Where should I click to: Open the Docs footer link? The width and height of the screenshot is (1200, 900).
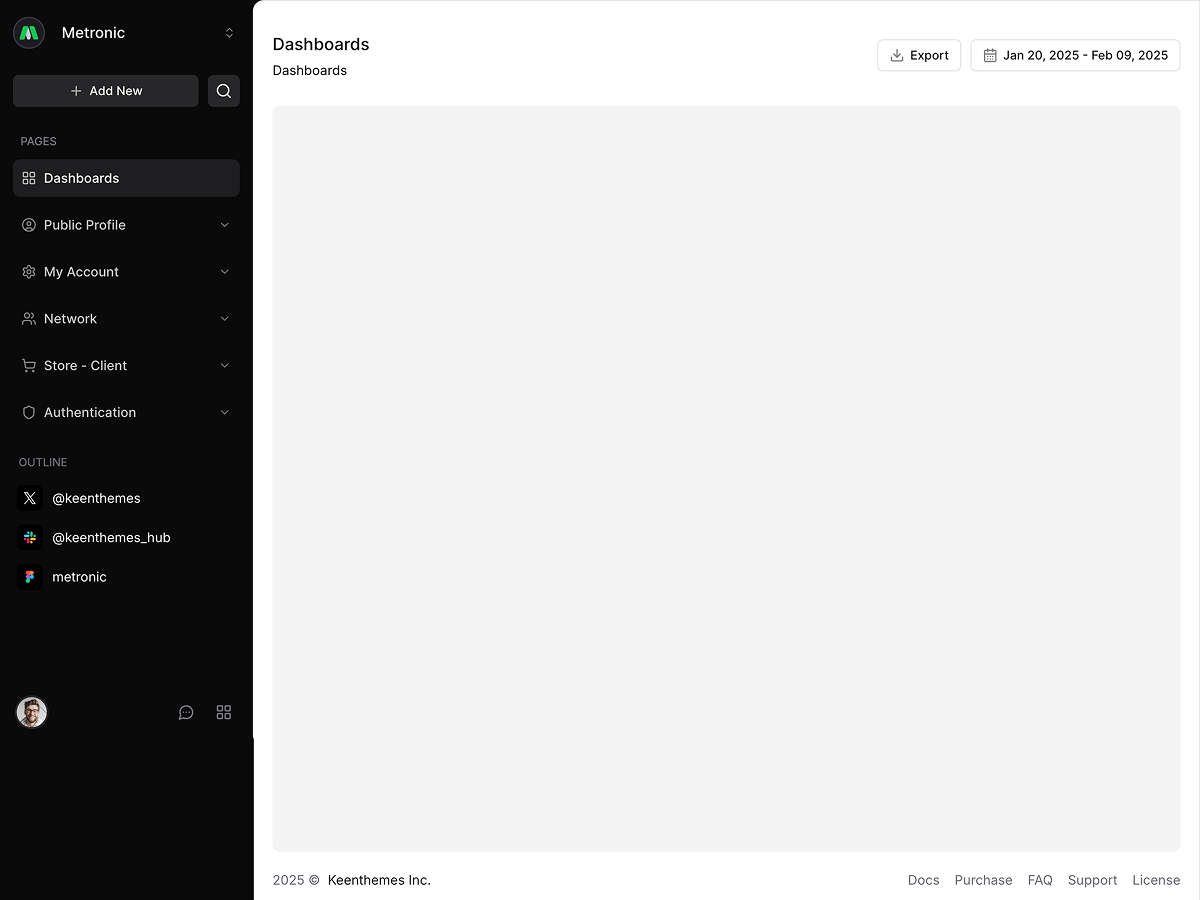[923, 880]
